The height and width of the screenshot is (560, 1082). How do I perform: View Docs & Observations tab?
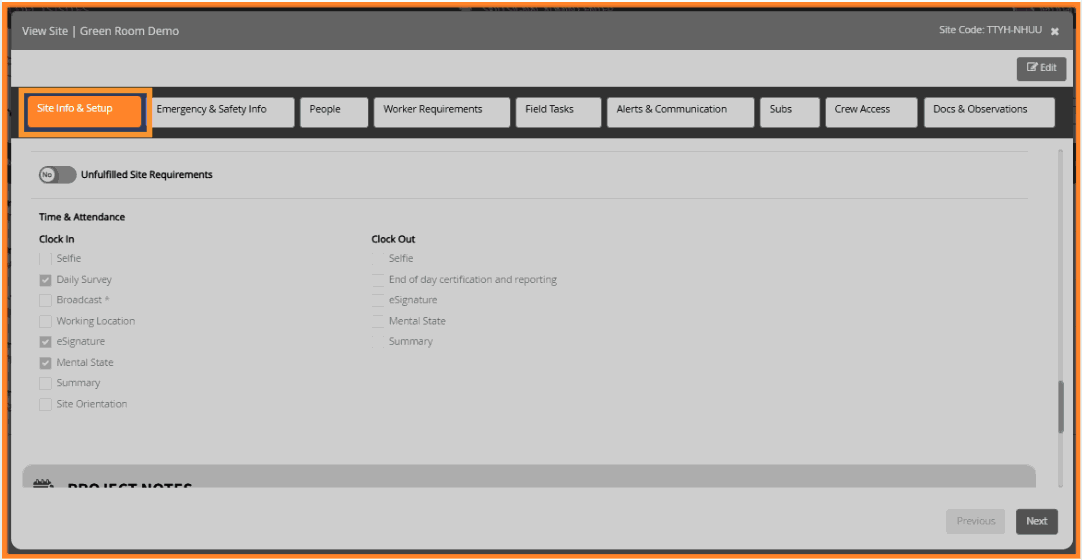point(990,112)
